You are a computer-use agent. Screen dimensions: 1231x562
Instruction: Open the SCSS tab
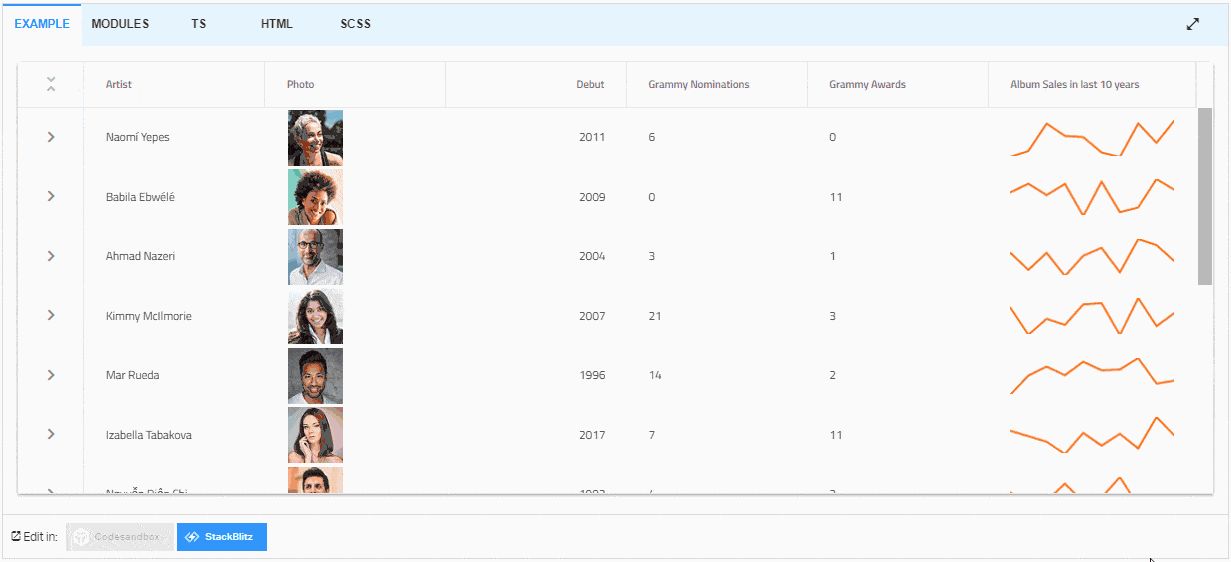click(x=355, y=24)
